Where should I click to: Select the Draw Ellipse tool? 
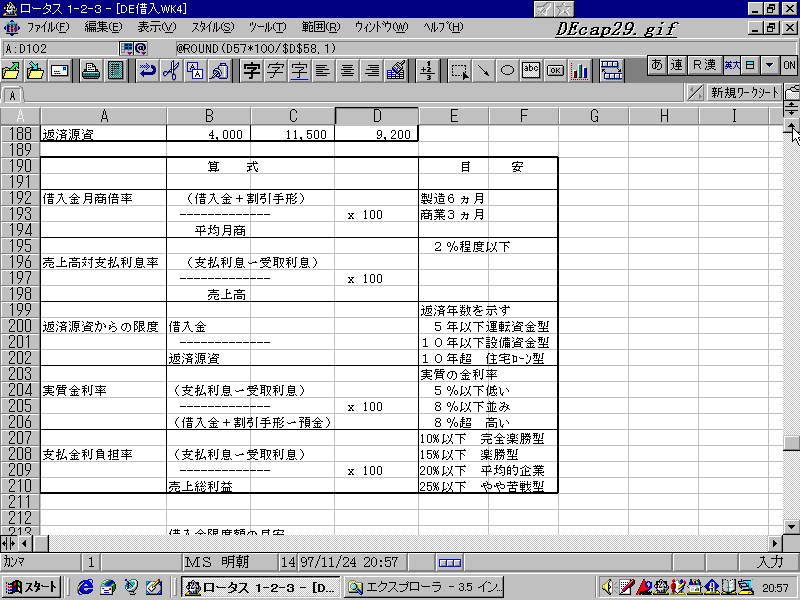point(507,70)
